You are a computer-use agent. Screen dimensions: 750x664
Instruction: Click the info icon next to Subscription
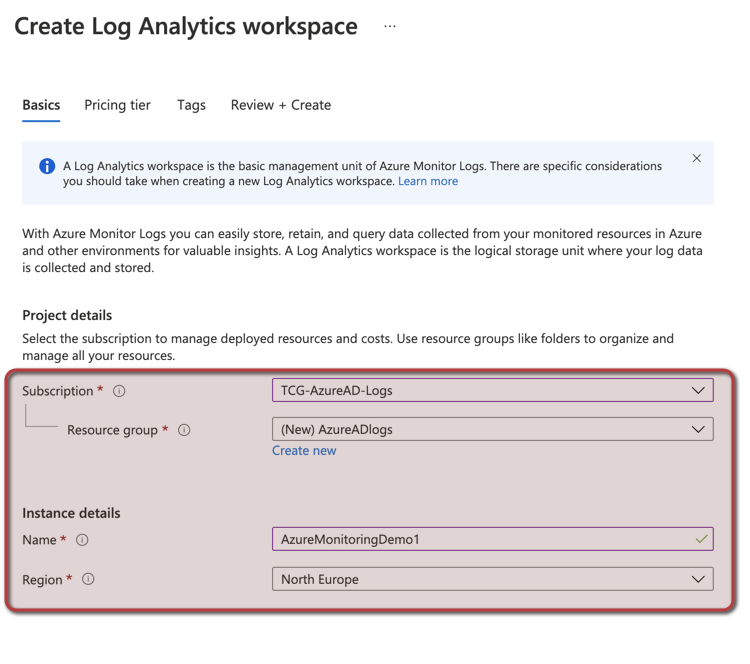click(x=119, y=391)
